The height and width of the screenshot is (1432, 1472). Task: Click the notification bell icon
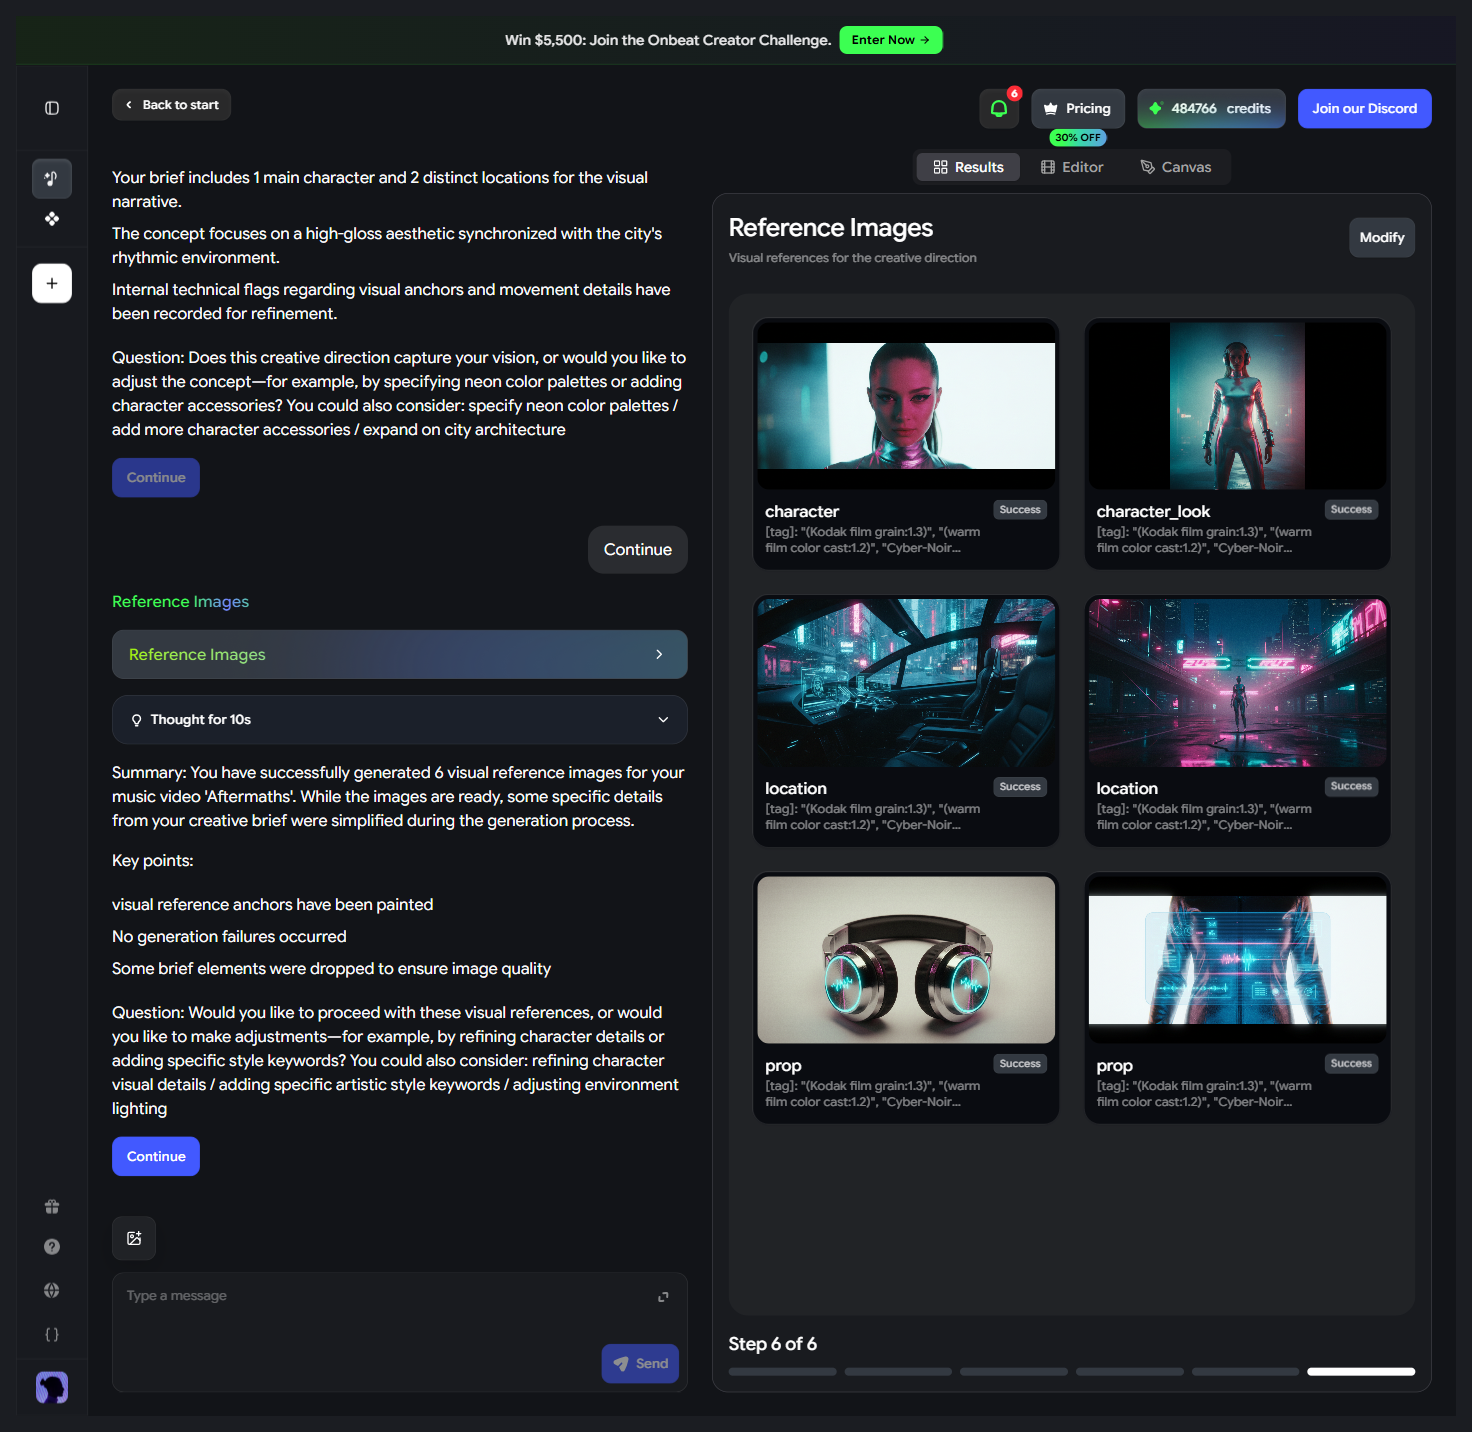click(999, 108)
